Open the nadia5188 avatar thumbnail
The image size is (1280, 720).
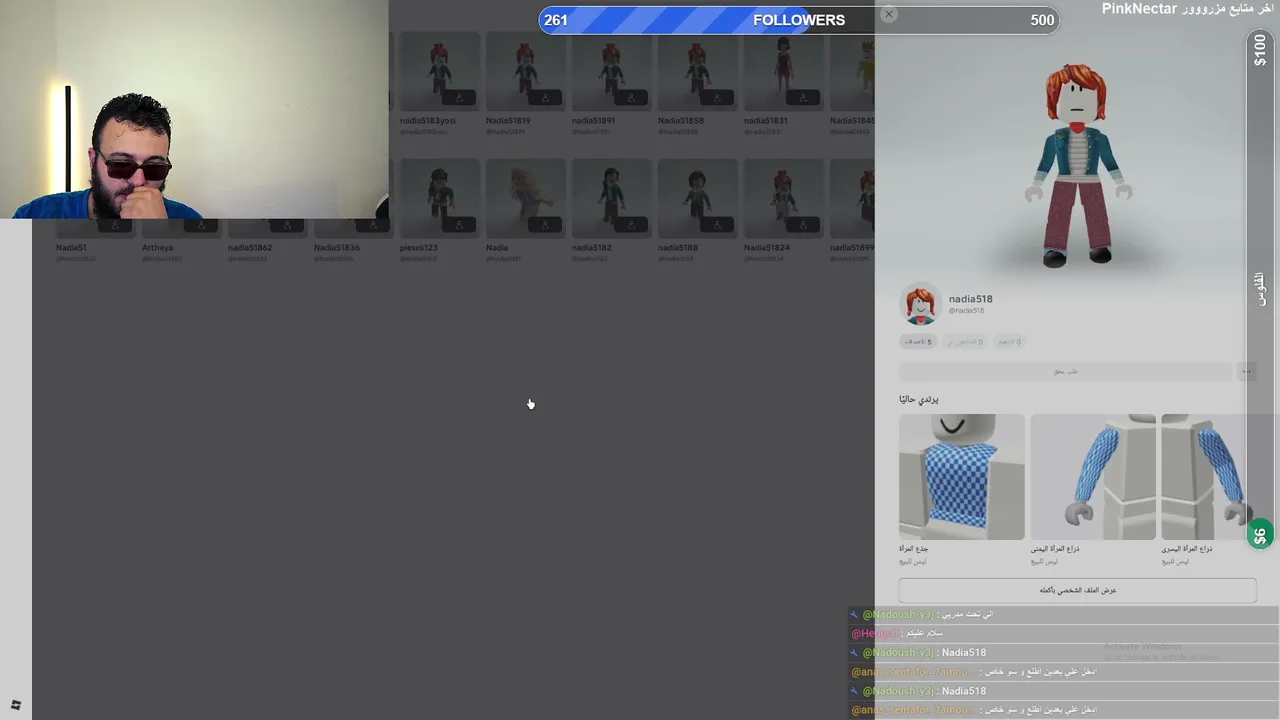[x=698, y=198]
